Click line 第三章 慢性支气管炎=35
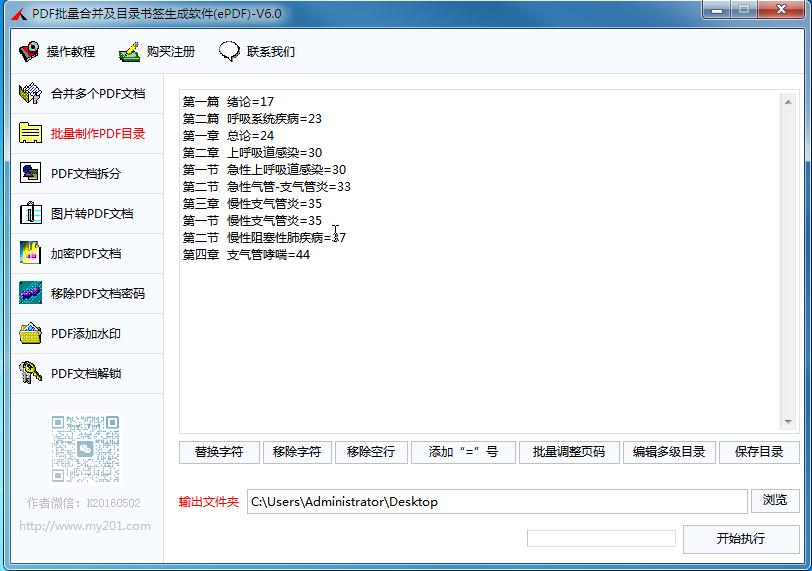This screenshot has height=571, width=812. (x=252, y=203)
